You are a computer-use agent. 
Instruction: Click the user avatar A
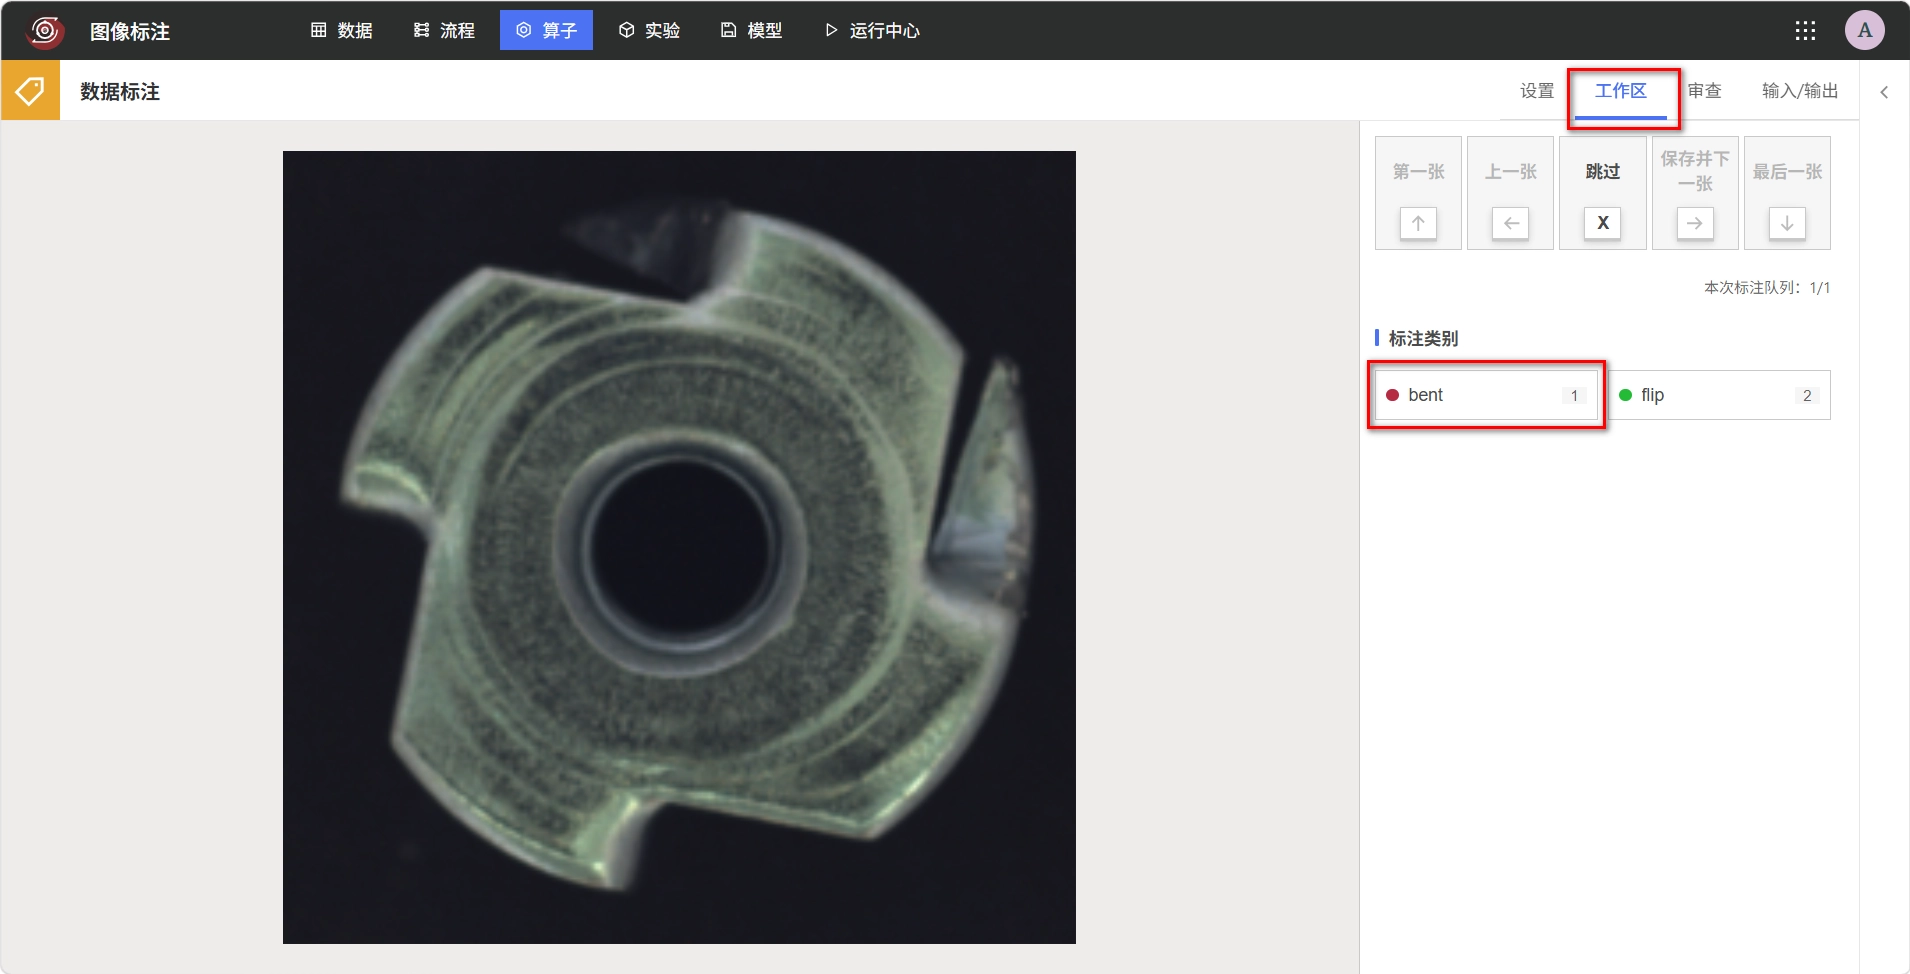coord(1865,31)
